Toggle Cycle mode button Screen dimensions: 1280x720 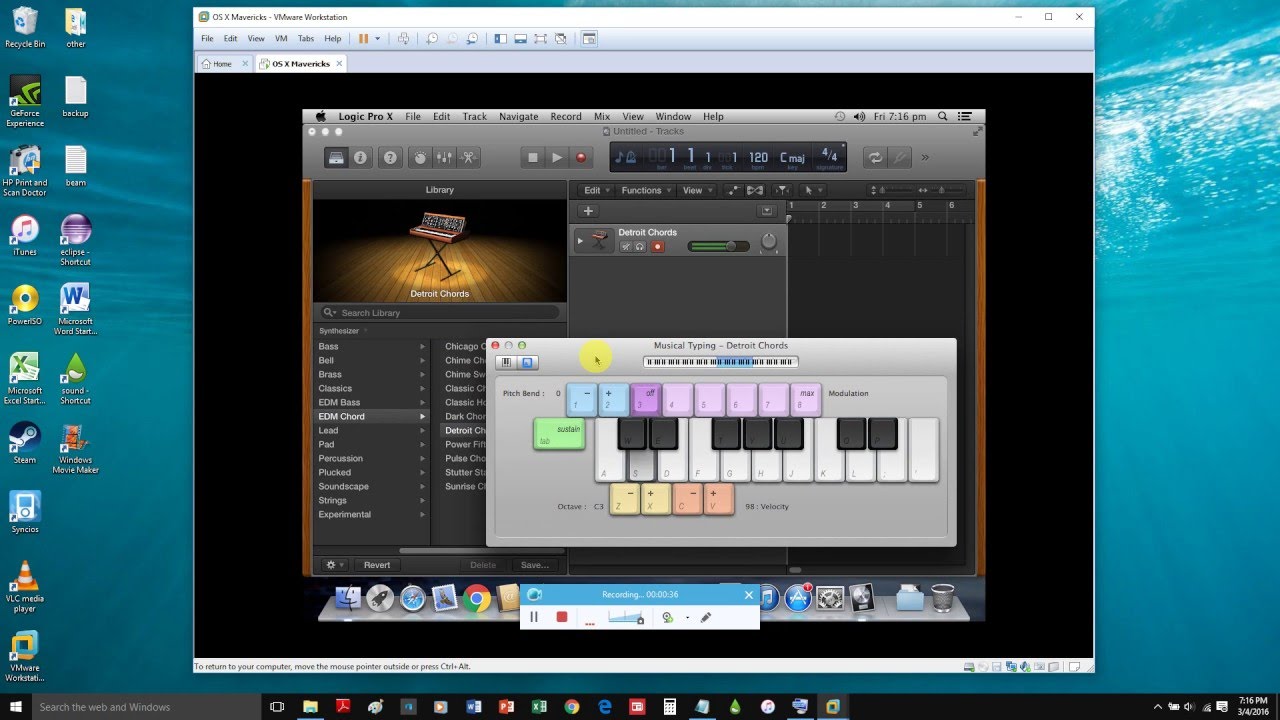pyautogui.click(x=875, y=157)
